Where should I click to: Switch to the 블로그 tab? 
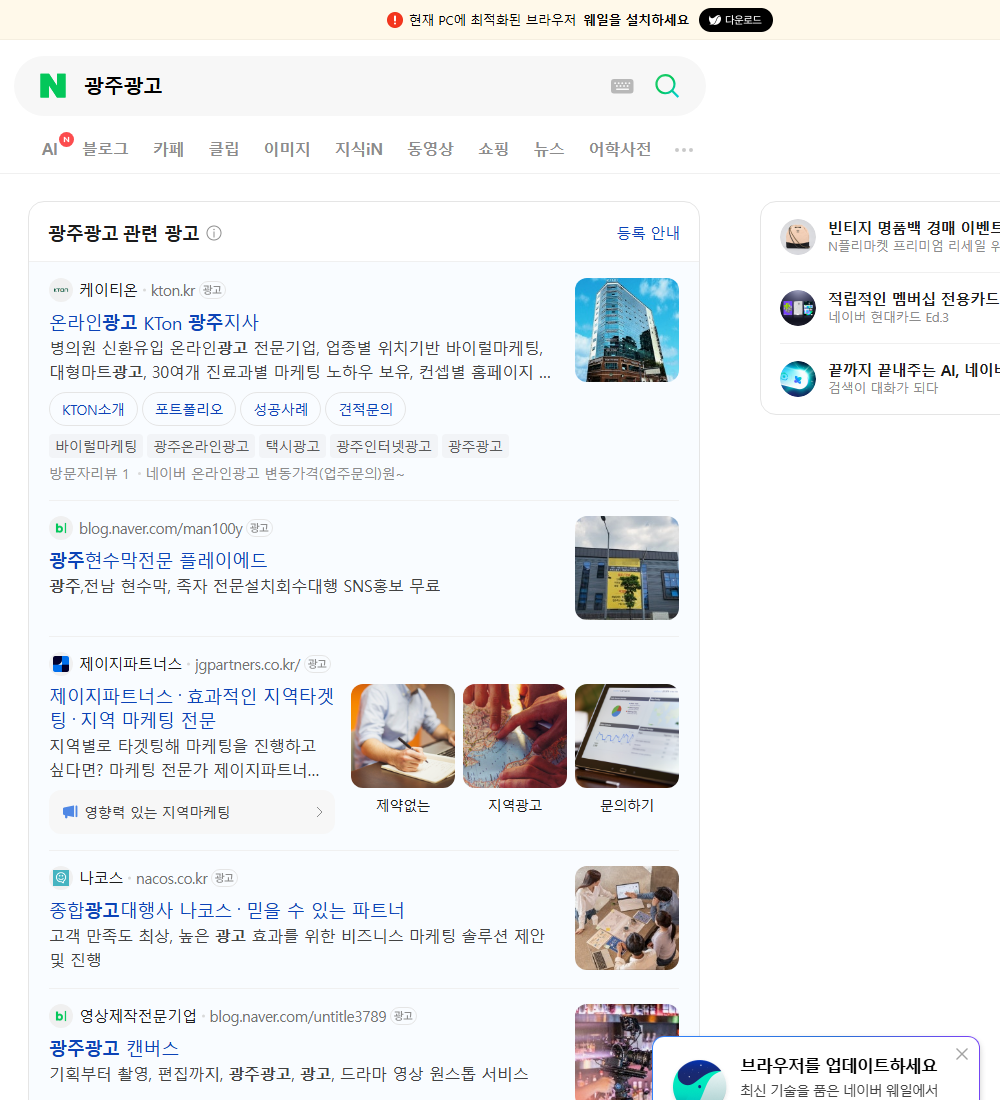[105, 149]
